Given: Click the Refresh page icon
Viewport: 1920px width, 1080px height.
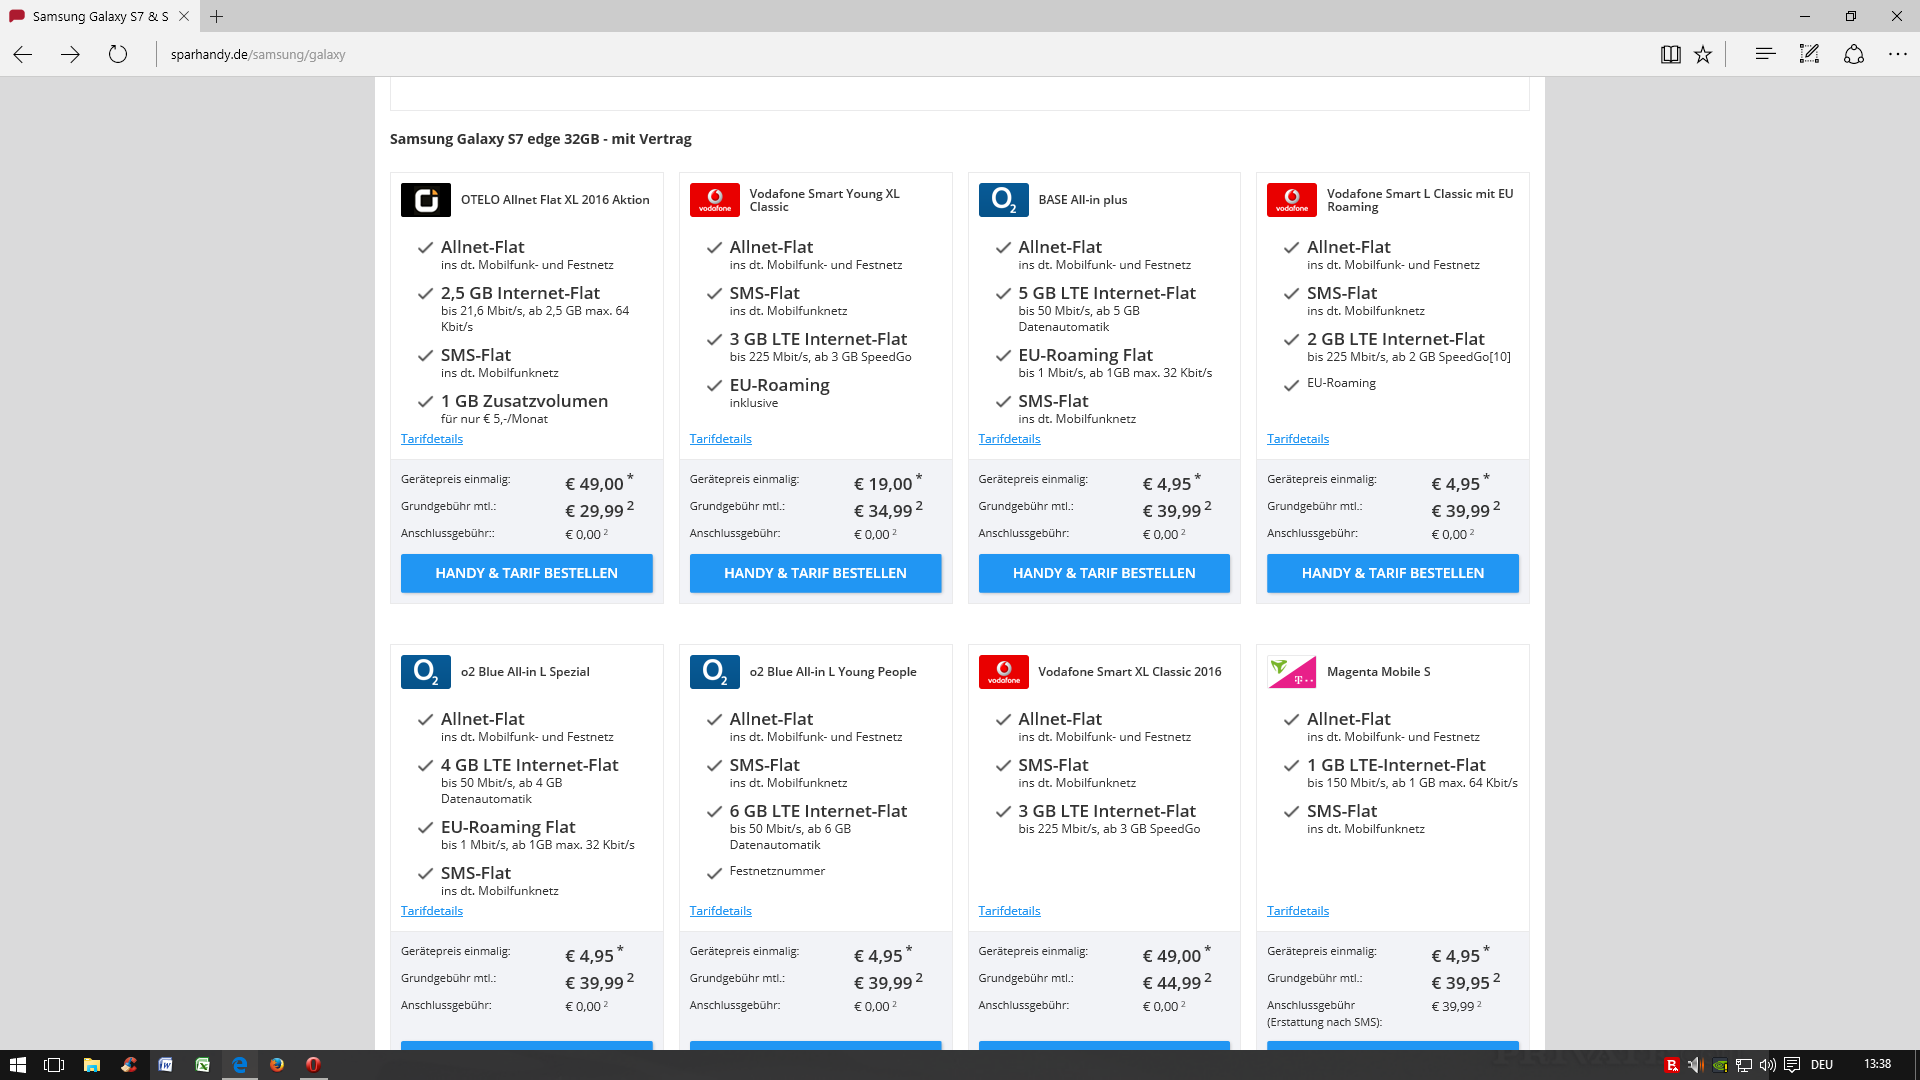Looking at the screenshot, I should click(x=118, y=54).
